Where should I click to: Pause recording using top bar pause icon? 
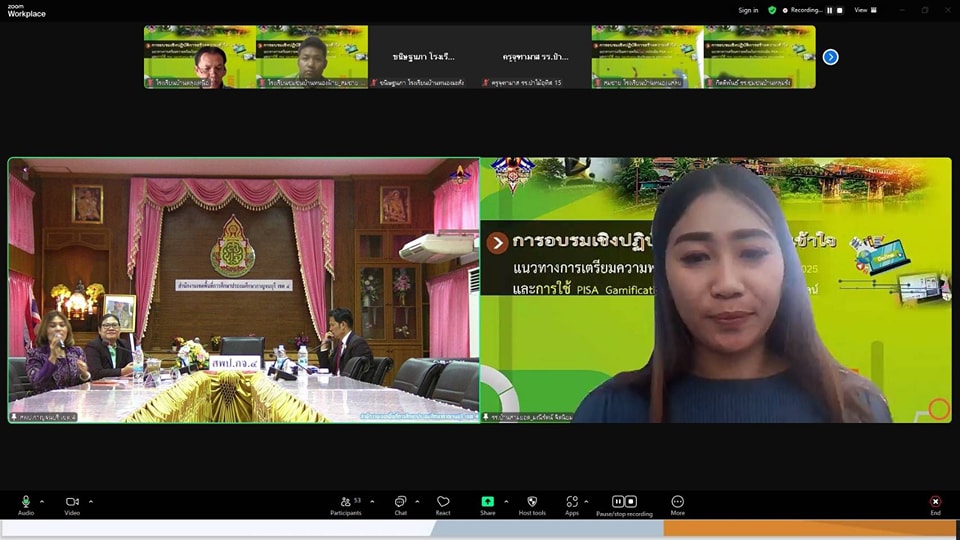(830, 10)
